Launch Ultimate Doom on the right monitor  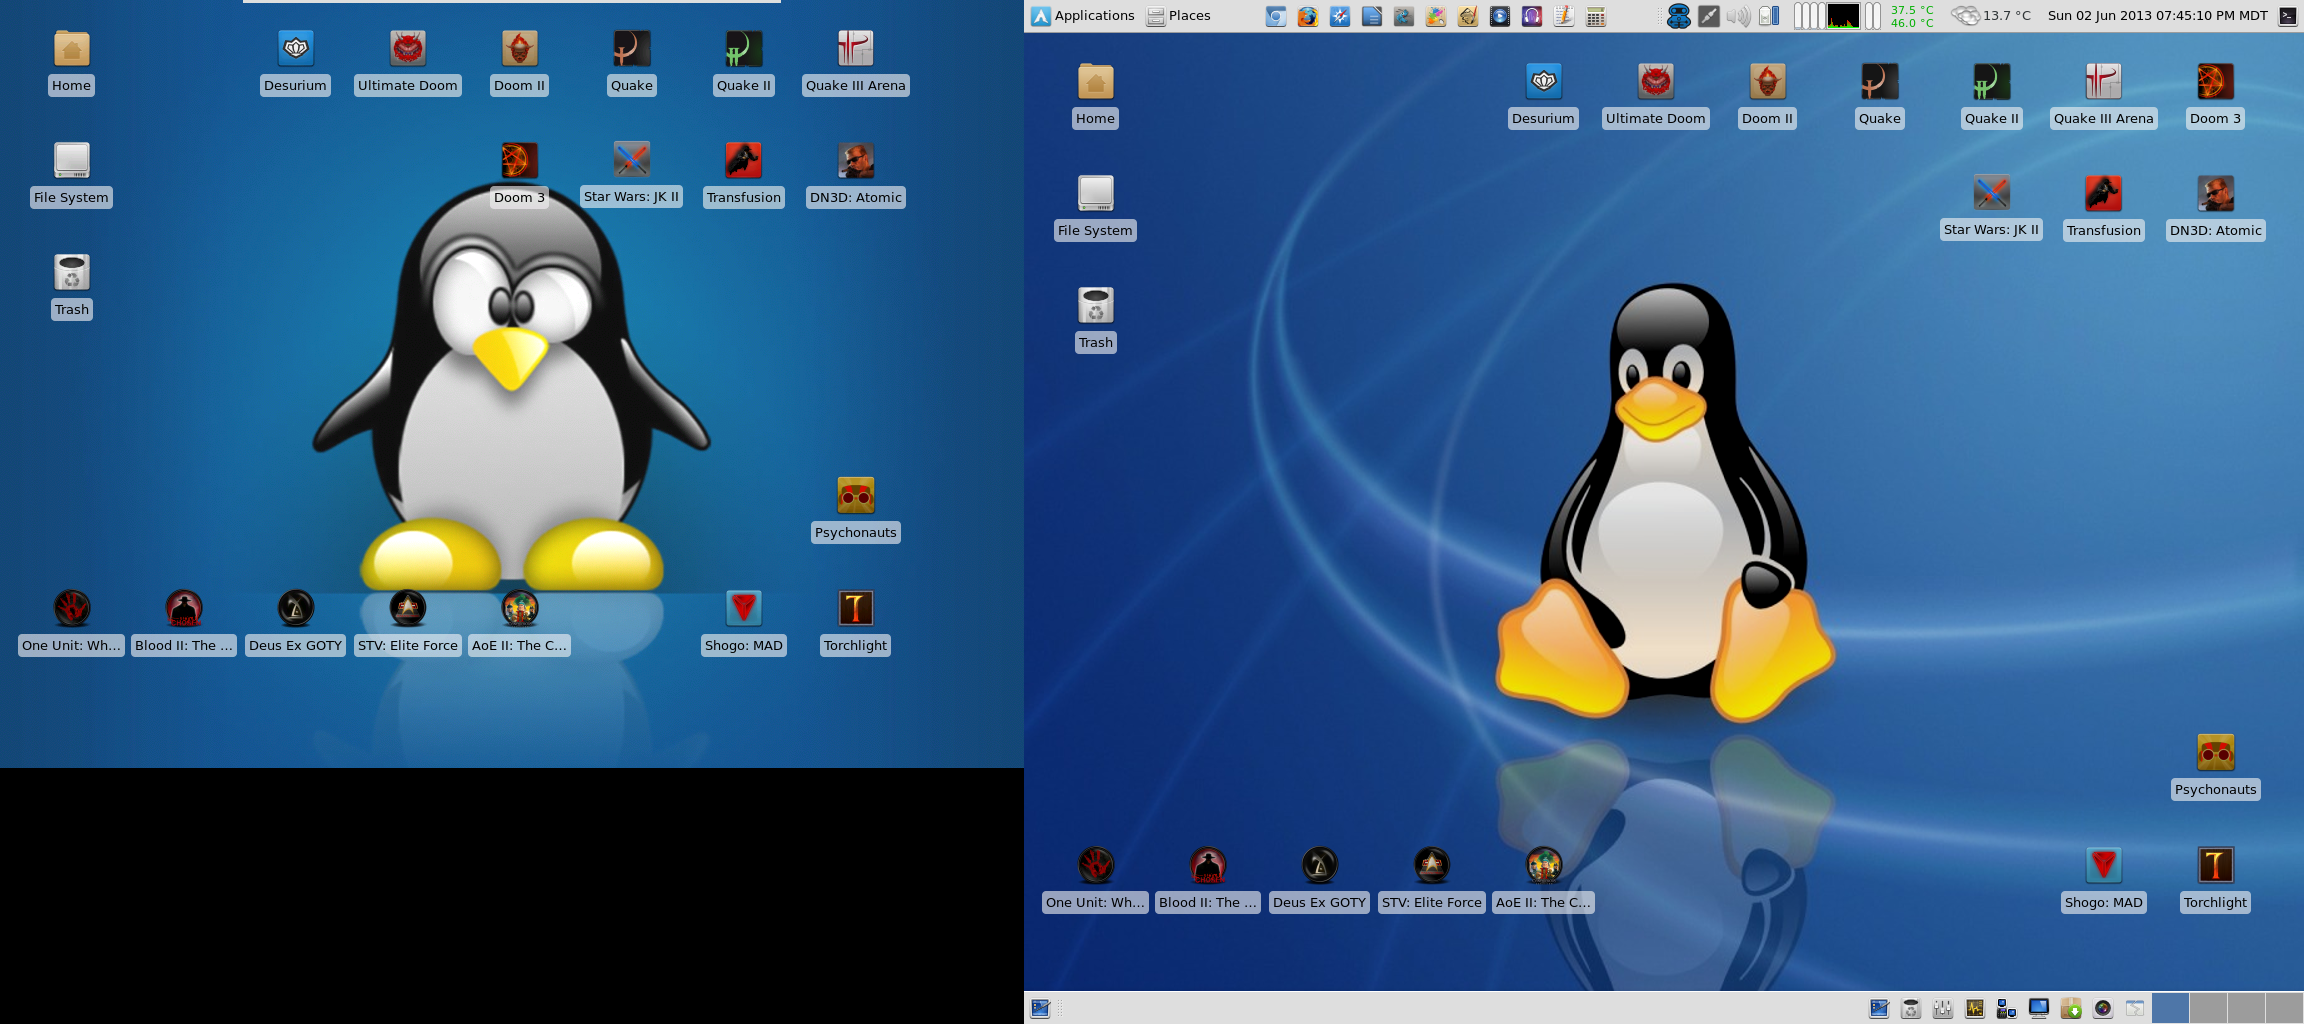(x=1656, y=96)
